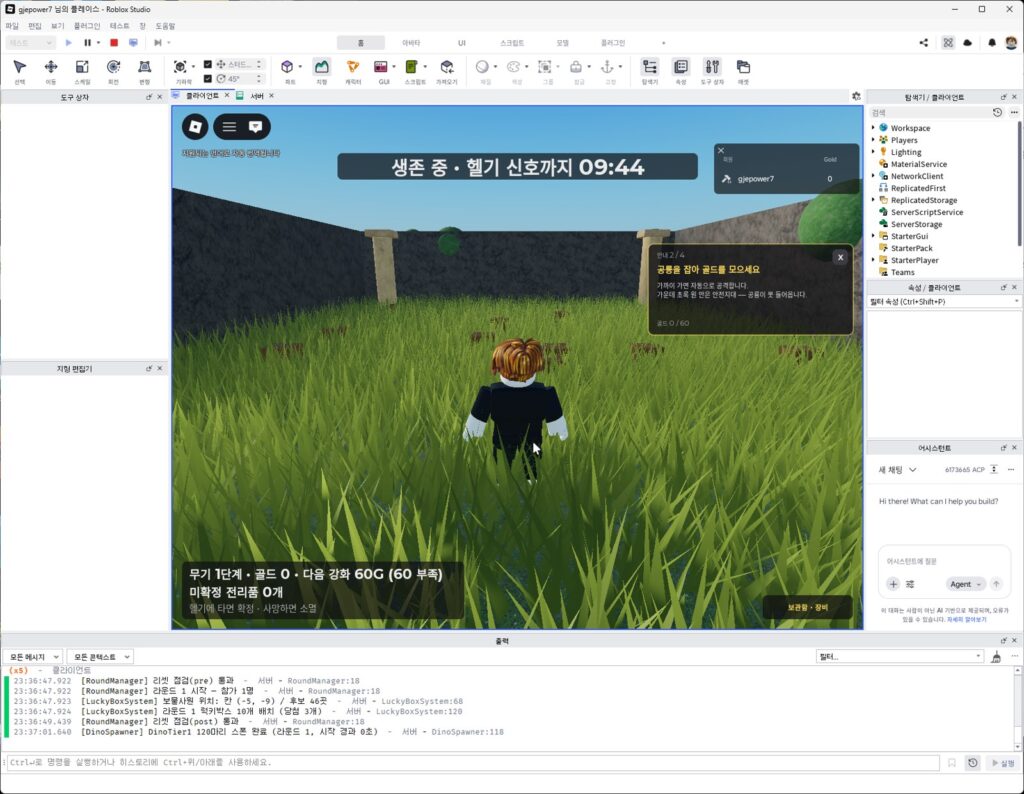Image resolution: width=1024 pixels, height=794 pixels.
Task: Click the 보관함 · 장비 in-game button
Action: (808, 607)
